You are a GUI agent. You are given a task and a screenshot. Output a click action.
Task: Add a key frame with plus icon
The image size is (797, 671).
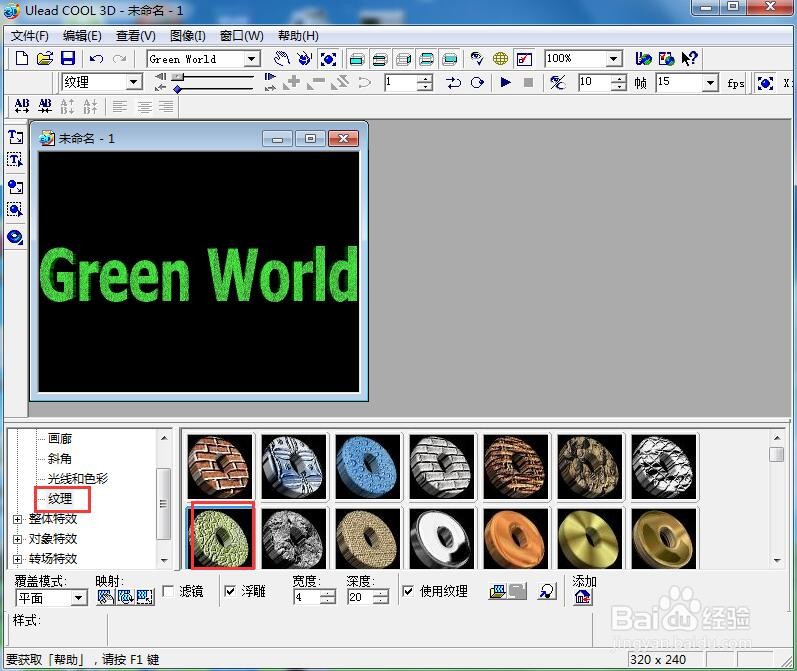click(x=292, y=82)
